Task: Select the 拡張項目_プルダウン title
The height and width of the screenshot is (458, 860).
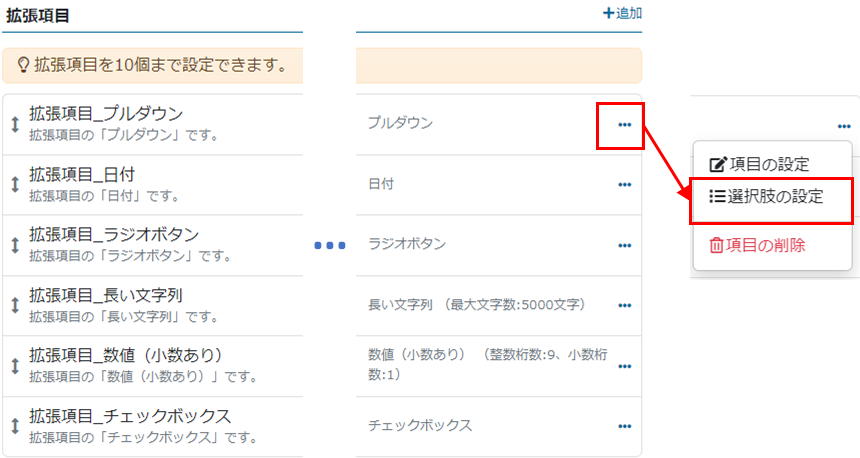Action: (106, 114)
